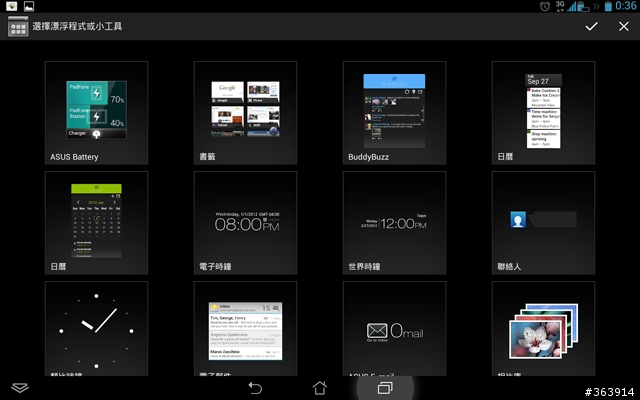The width and height of the screenshot is (640, 400).
Task: Select the photo gallery widget with flower
Action: point(543,329)
